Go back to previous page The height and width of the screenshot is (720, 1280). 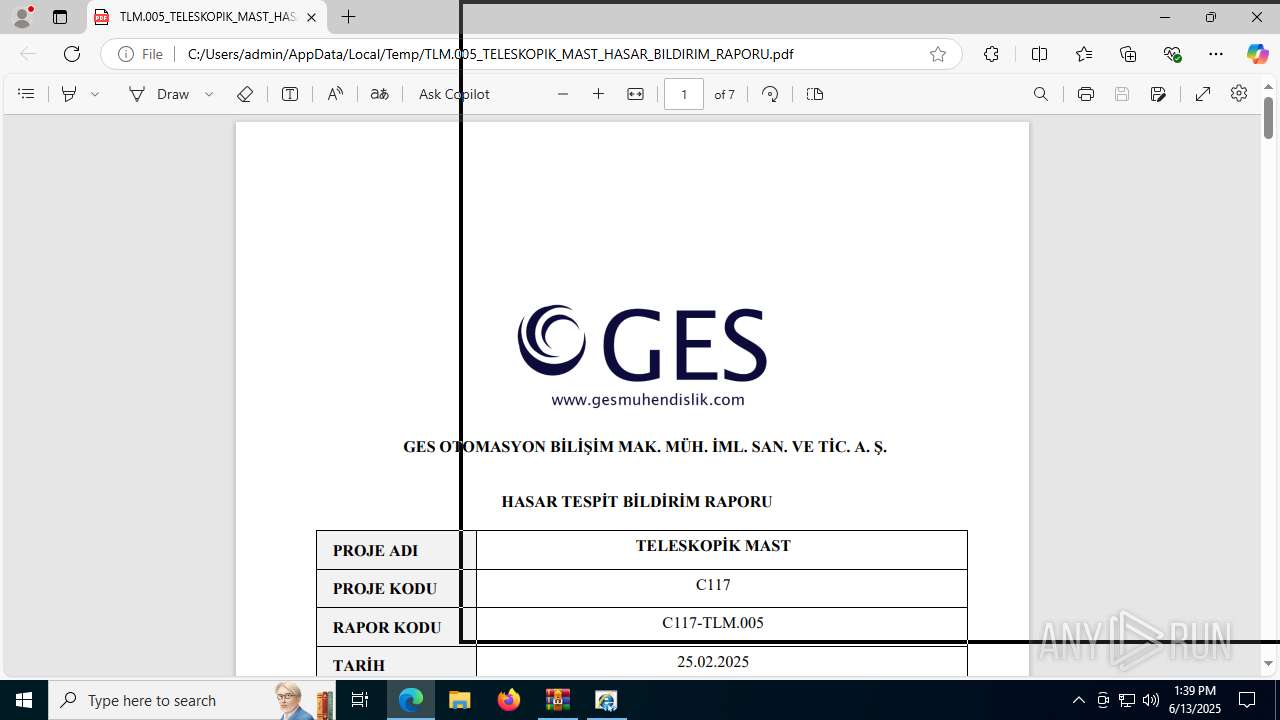(x=28, y=54)
